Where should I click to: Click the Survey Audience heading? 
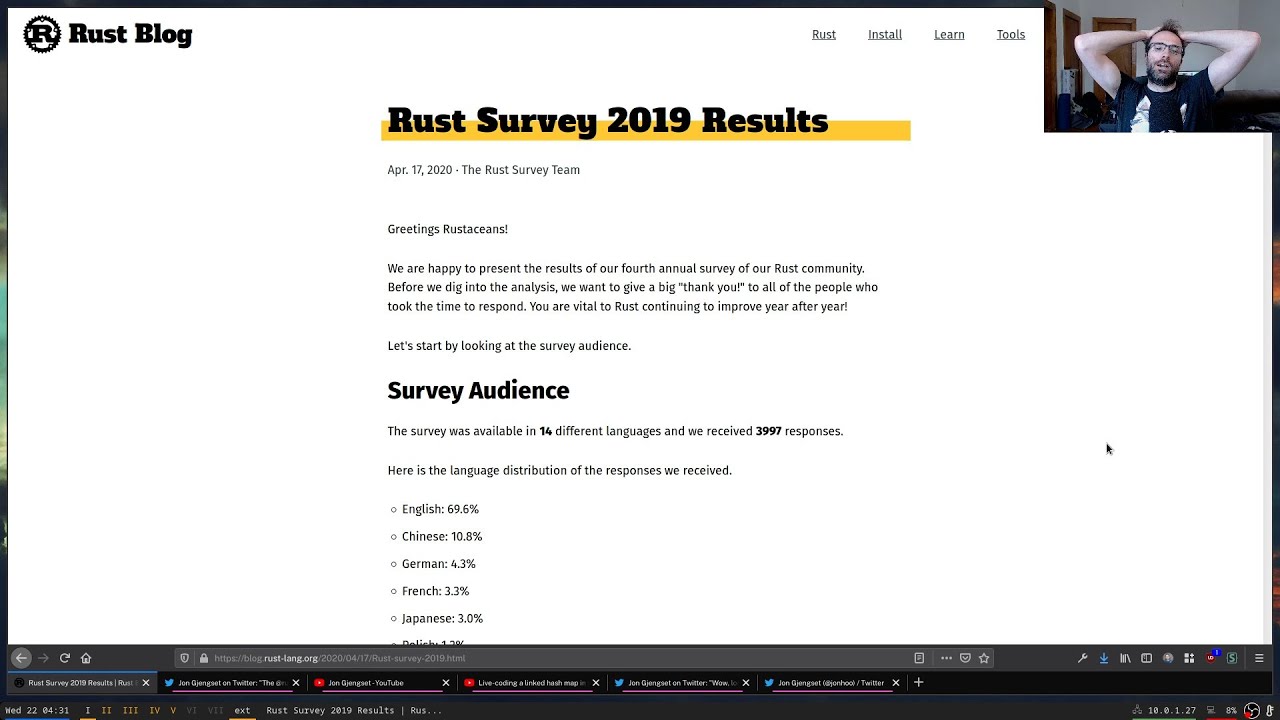point(478,391)
